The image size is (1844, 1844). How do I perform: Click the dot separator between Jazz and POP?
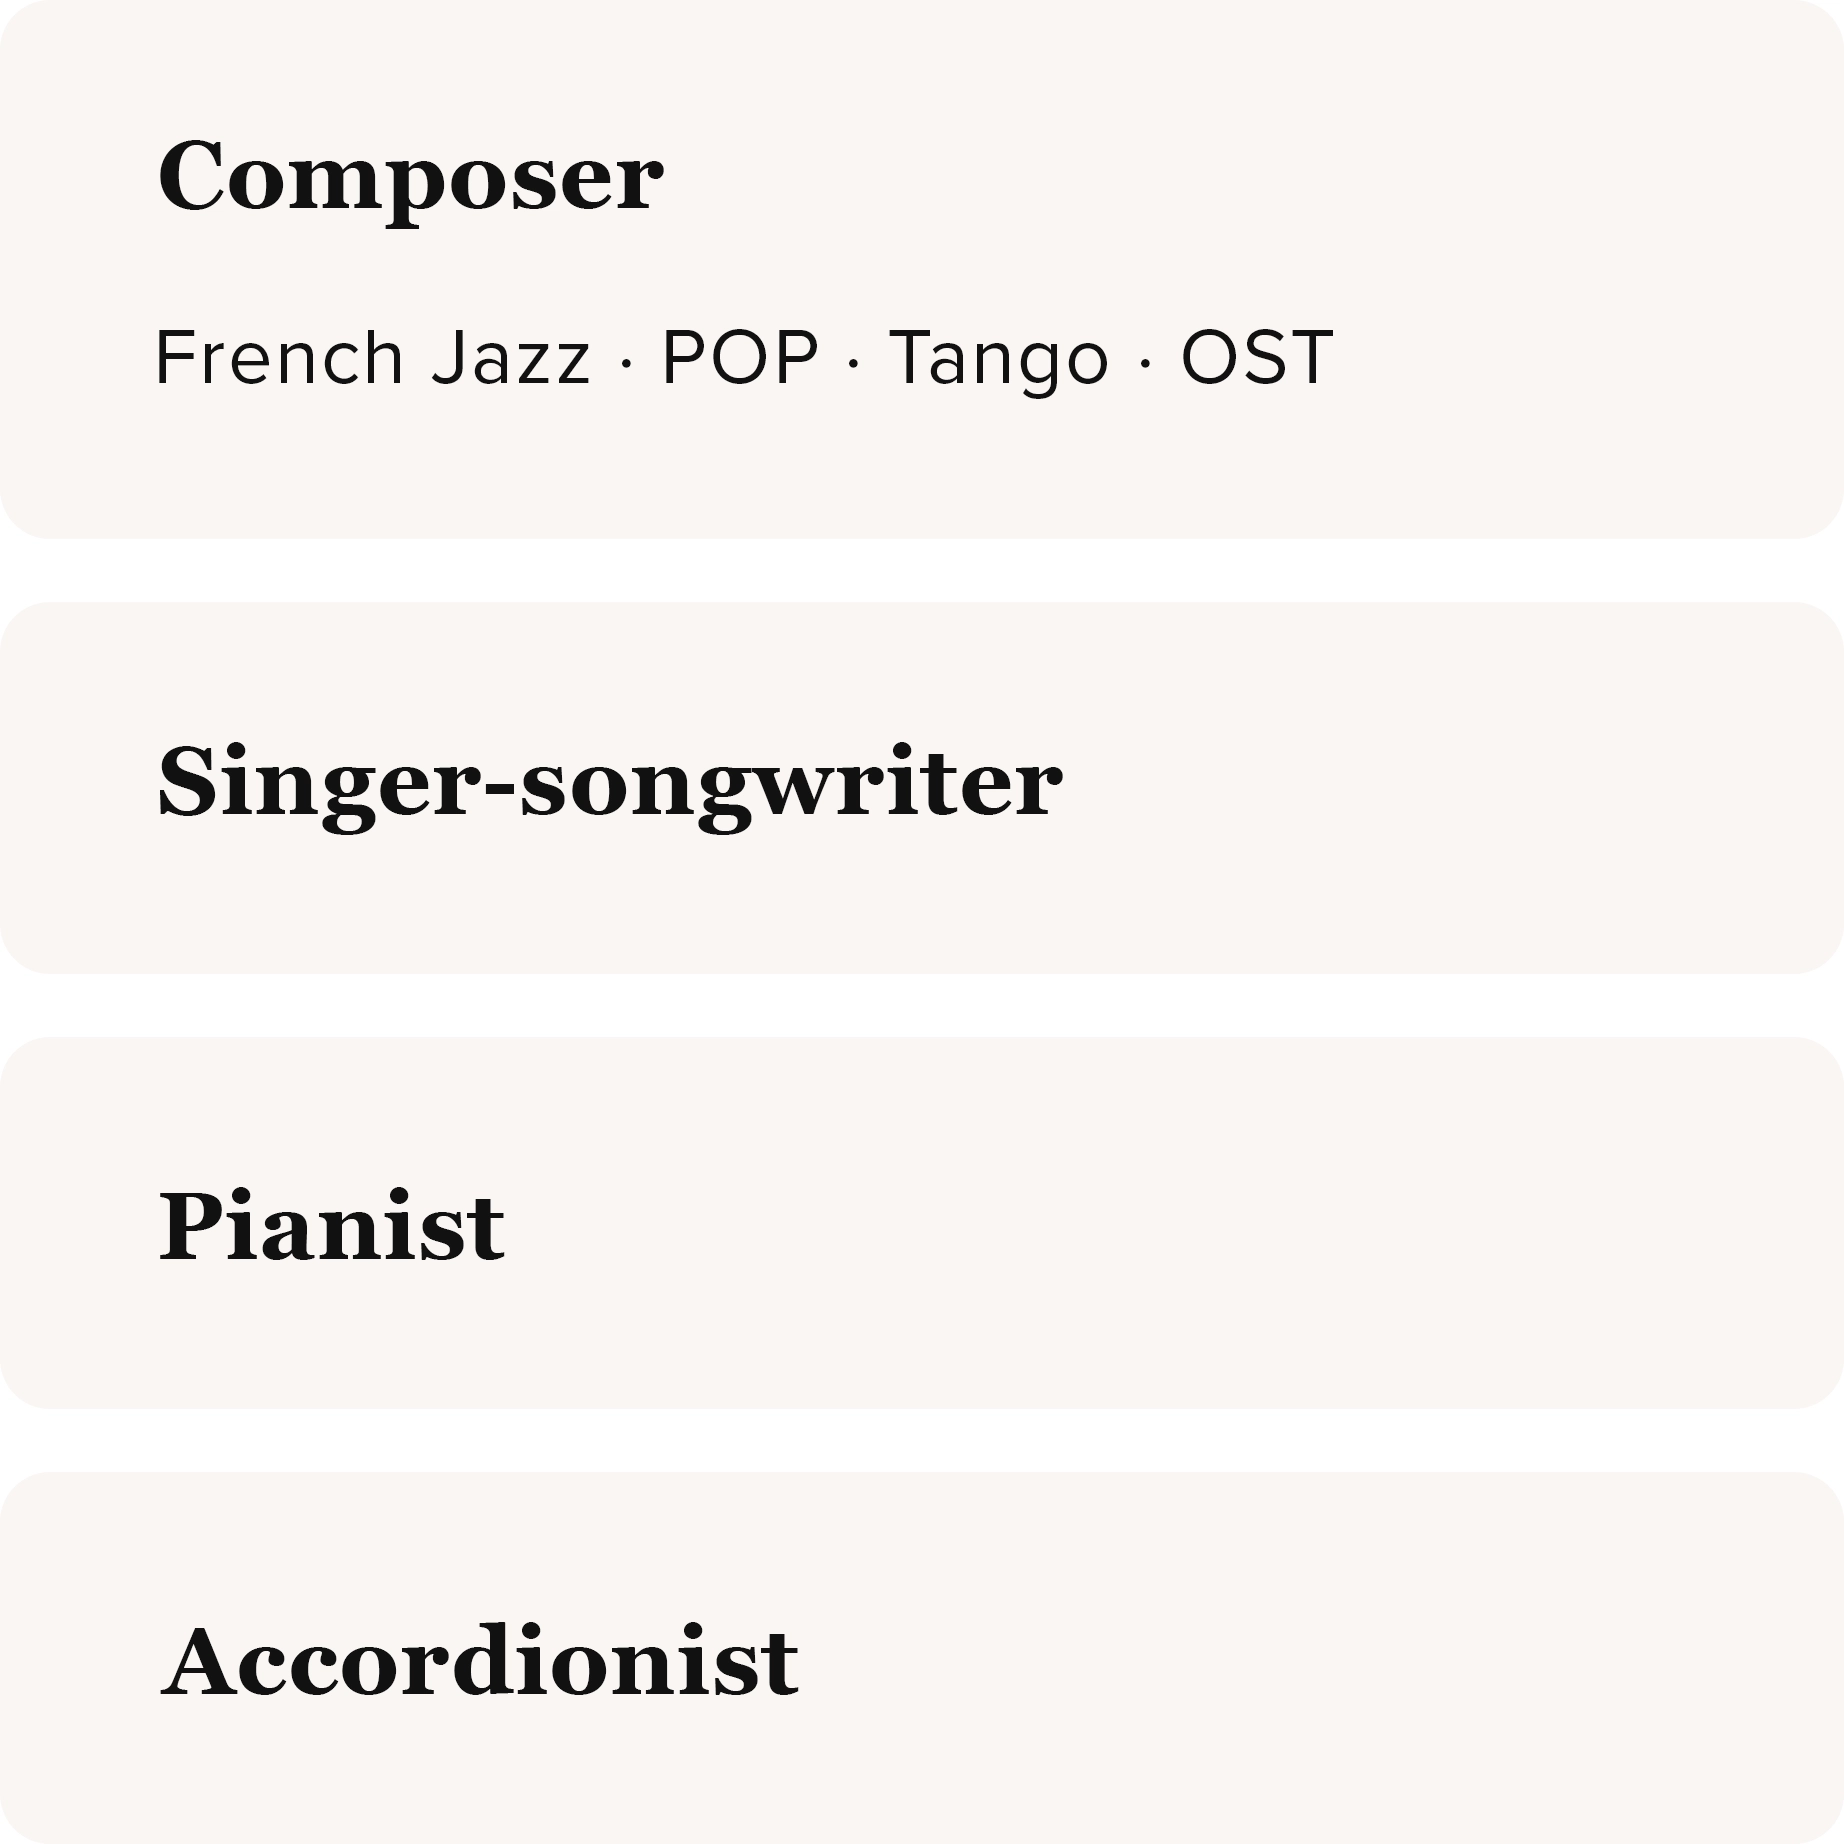[627, 364]
